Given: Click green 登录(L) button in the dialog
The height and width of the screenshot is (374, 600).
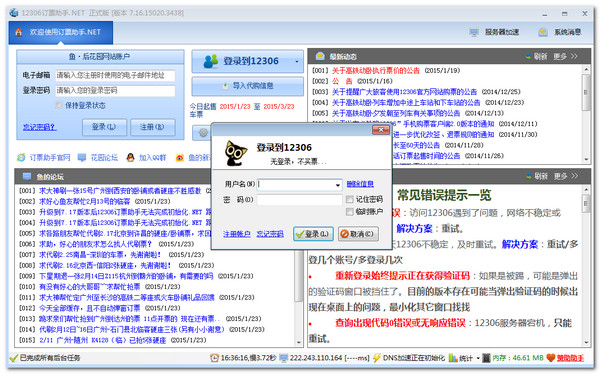Looking at the screenshot, I should [x=313, y=234].
